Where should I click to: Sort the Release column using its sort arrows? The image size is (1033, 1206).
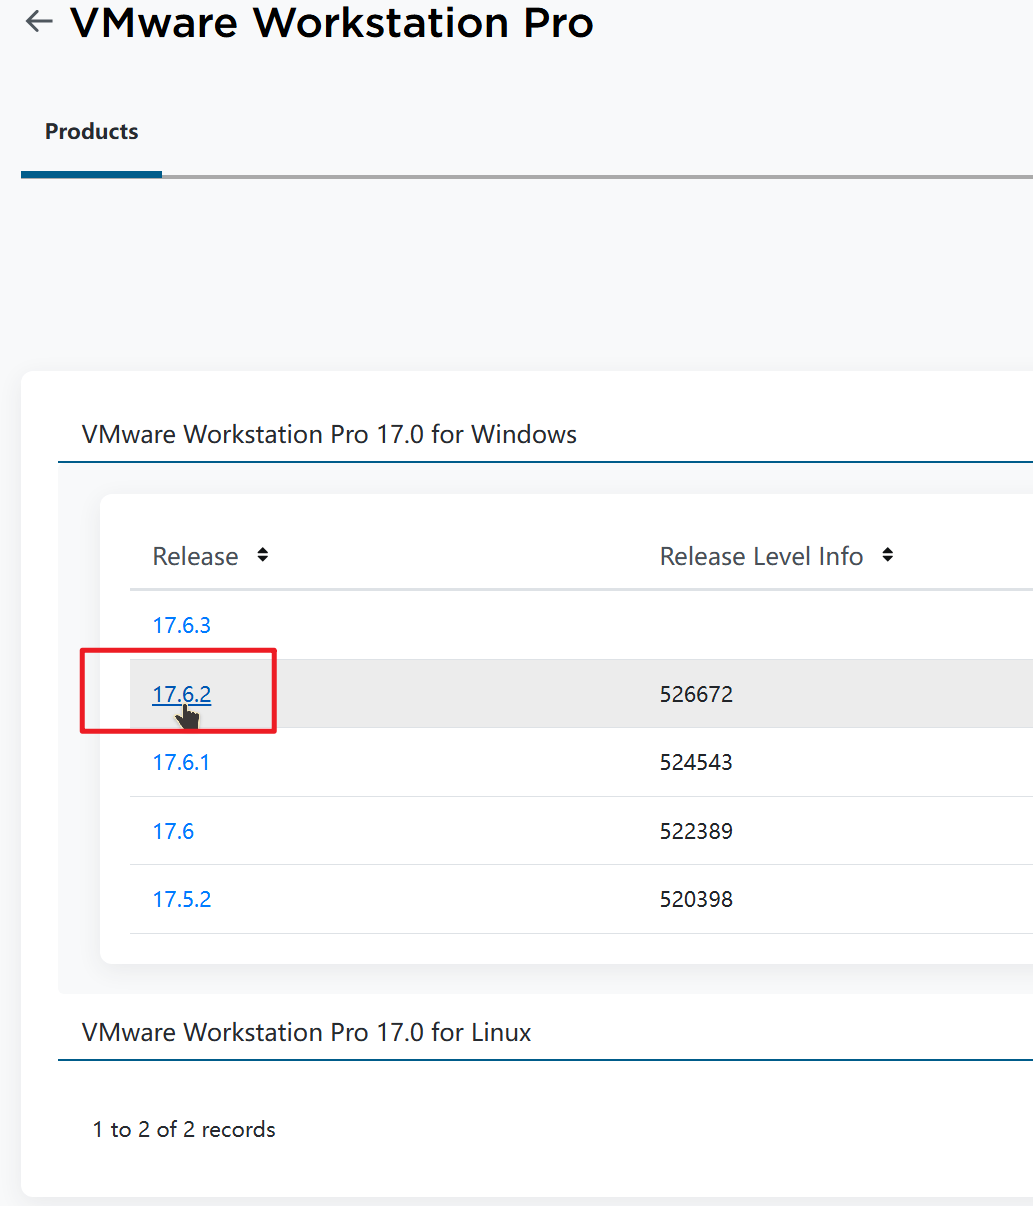[x=261, y=555]
